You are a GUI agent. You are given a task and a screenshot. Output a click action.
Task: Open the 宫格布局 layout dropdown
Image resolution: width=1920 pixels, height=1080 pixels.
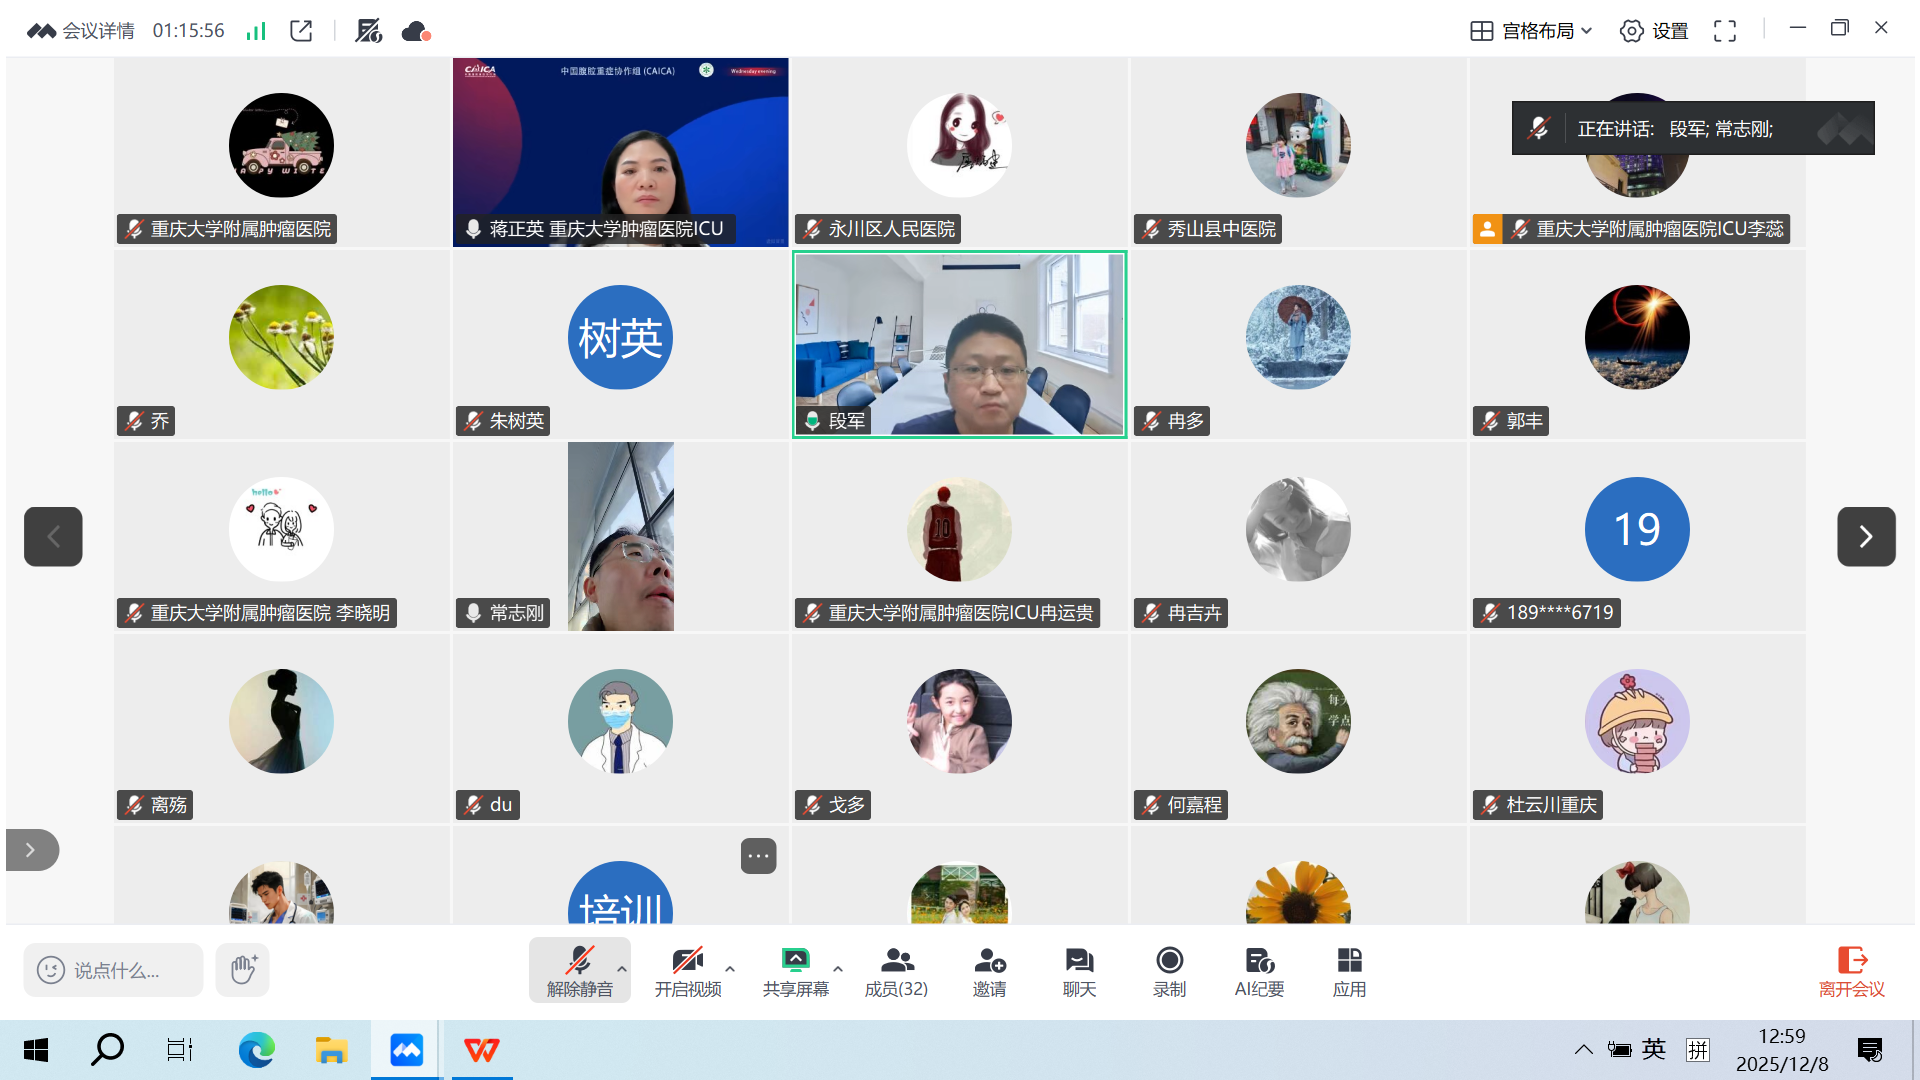click(1529, 30)
